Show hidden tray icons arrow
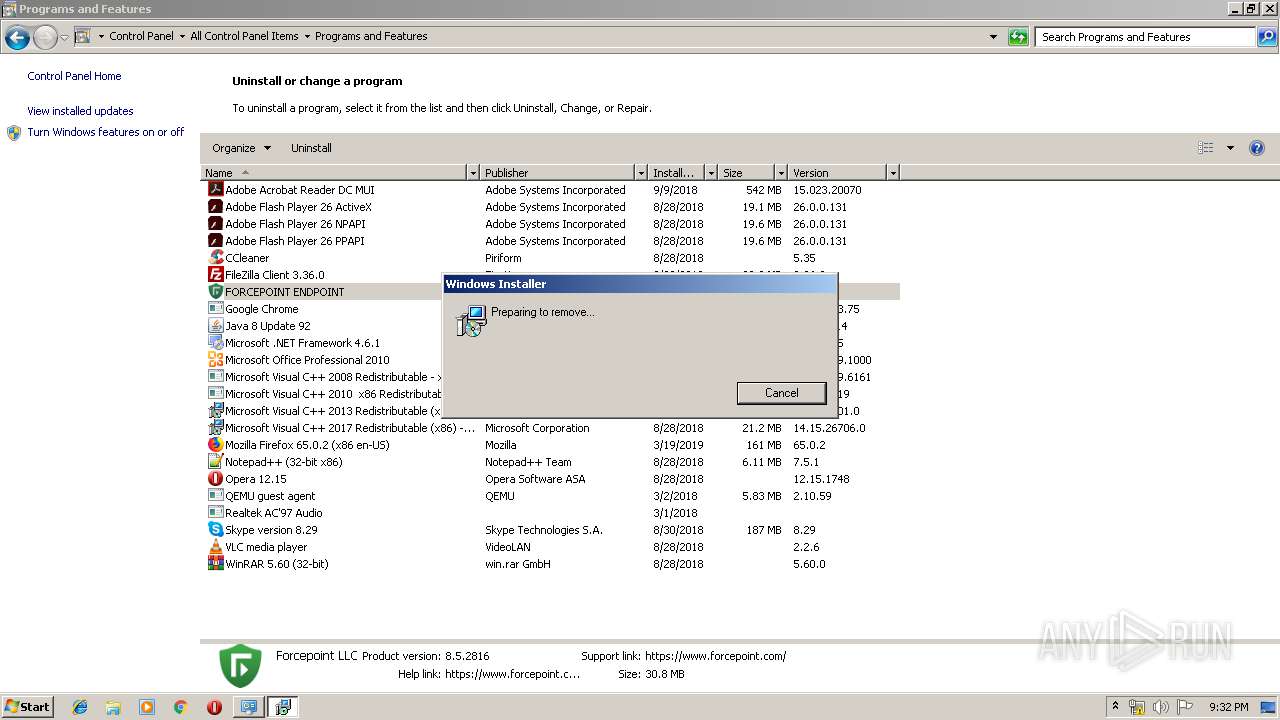 (x=1116, y=707)
